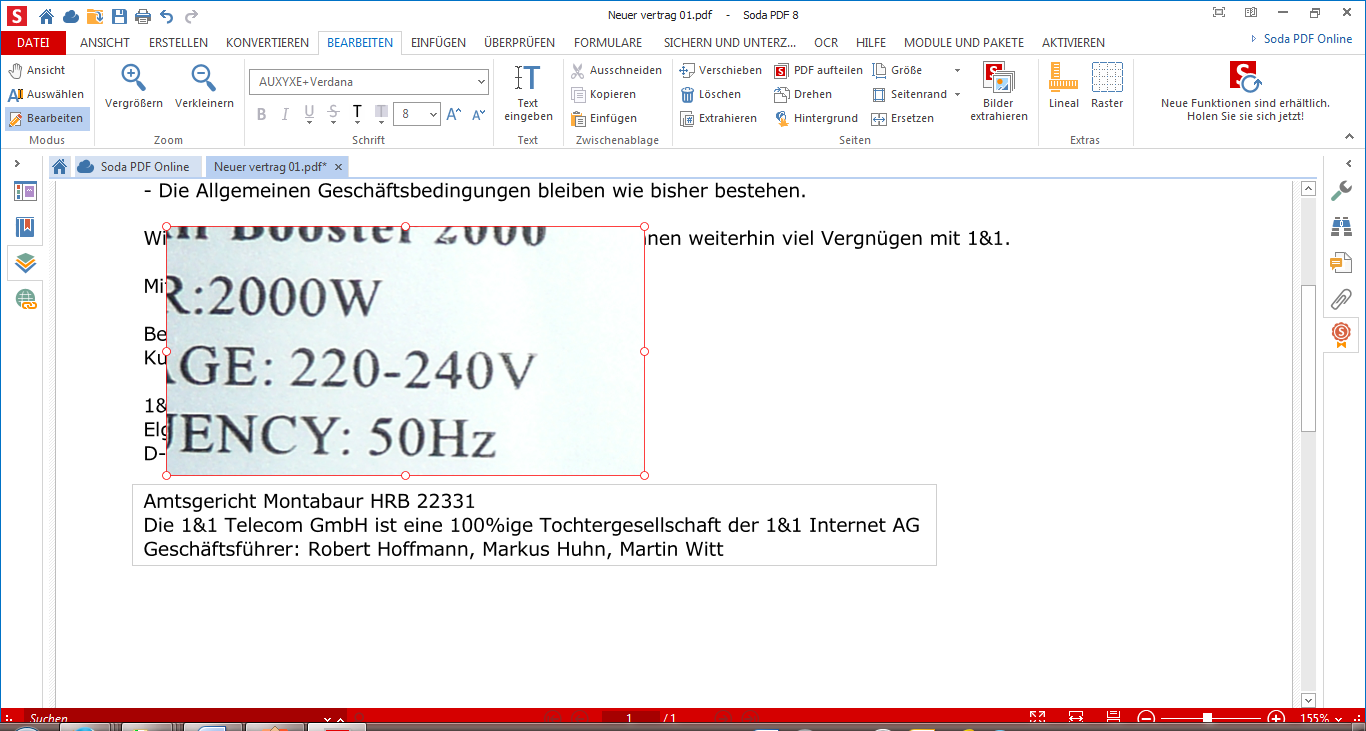Close the Neuer vertrag 01.pdf tab

338,167
